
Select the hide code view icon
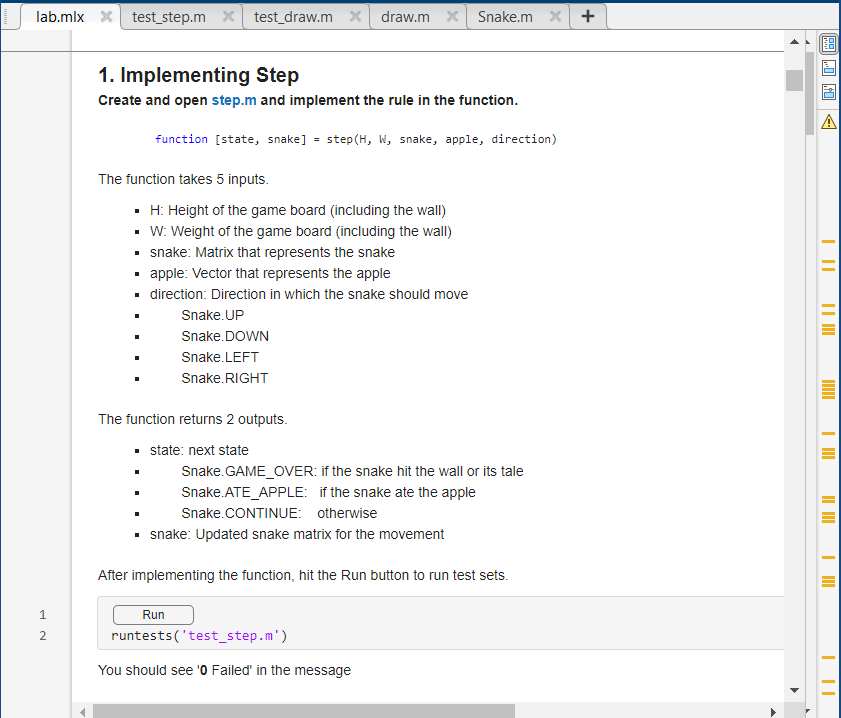(x=828, y=91)
